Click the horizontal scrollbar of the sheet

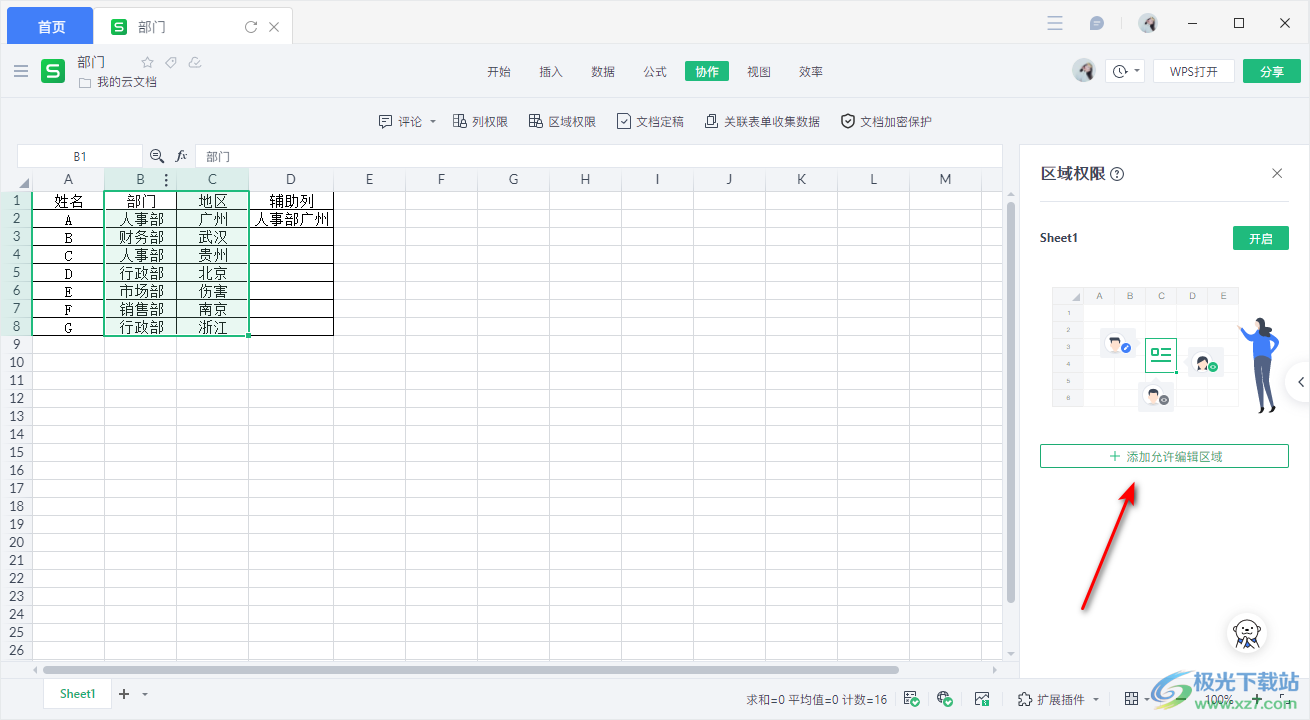pyautogui.click(x=470, y=670)
